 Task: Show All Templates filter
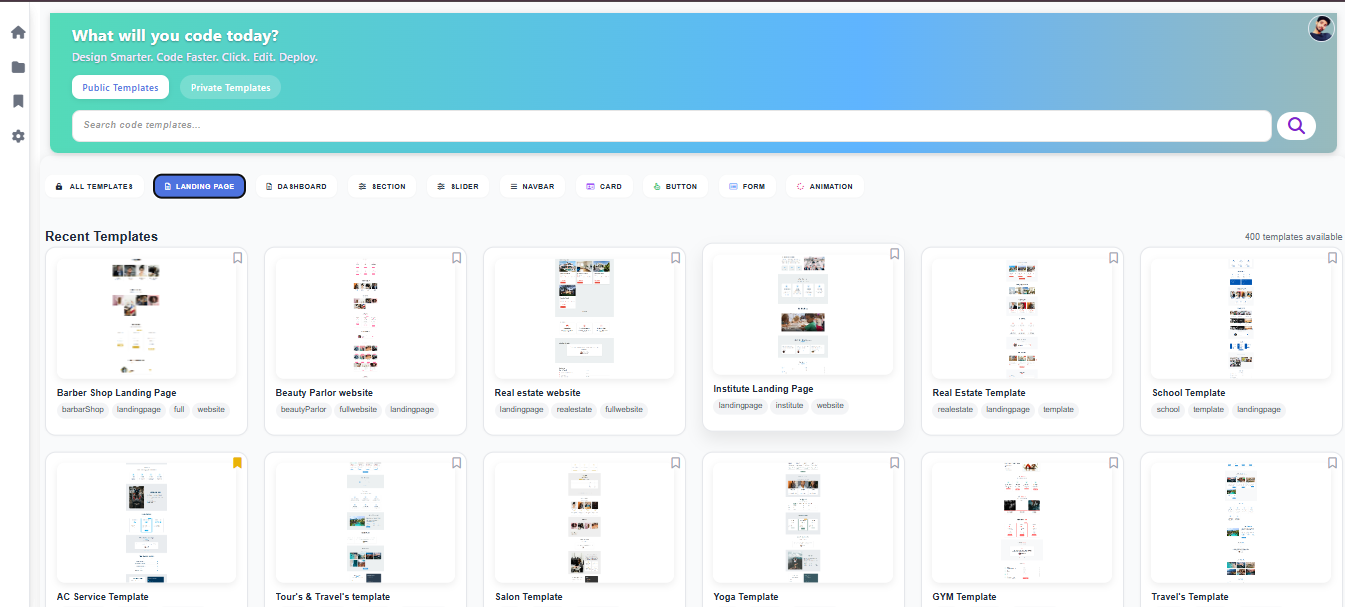point(94,187)
